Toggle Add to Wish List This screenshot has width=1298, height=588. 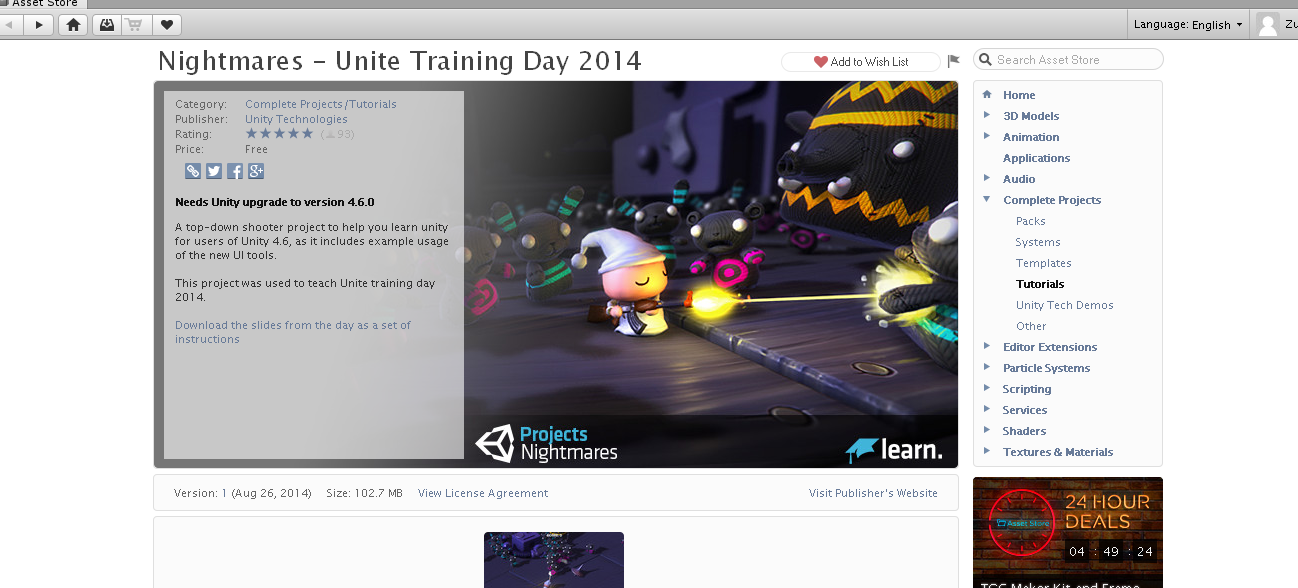[860, 61]
